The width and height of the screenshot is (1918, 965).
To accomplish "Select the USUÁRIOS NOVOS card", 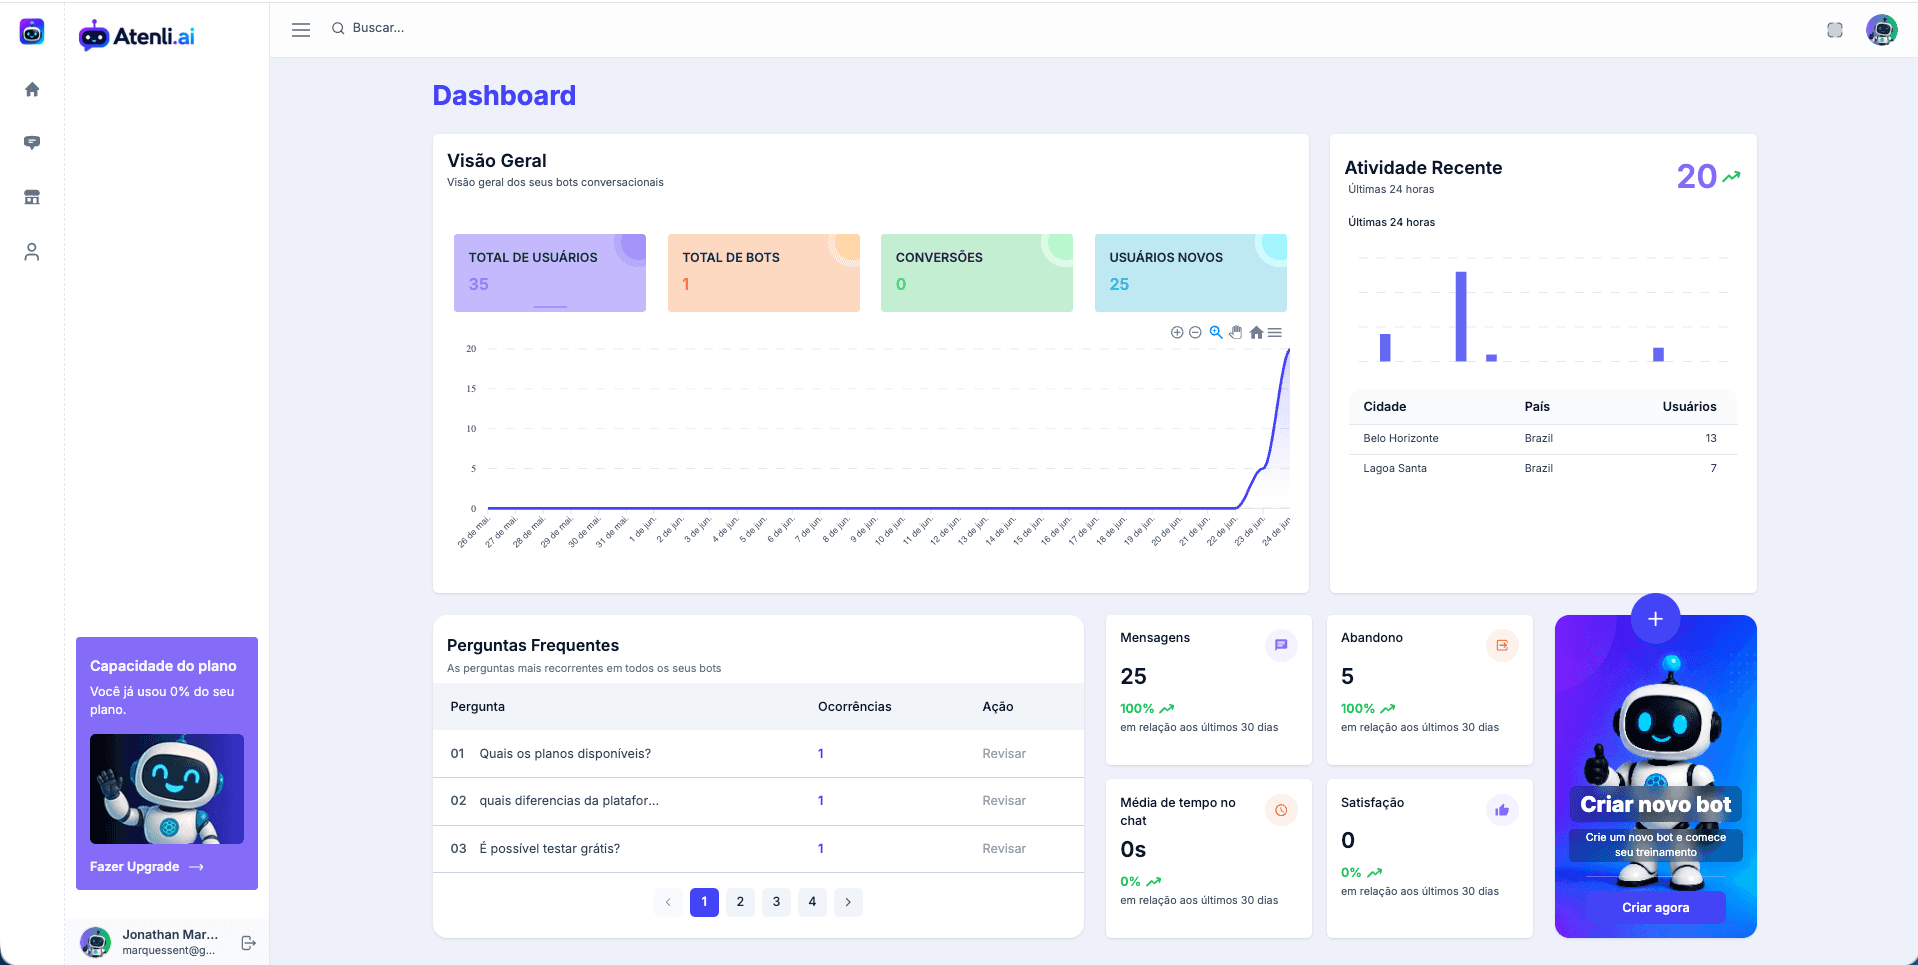I will click(1191, 273).
